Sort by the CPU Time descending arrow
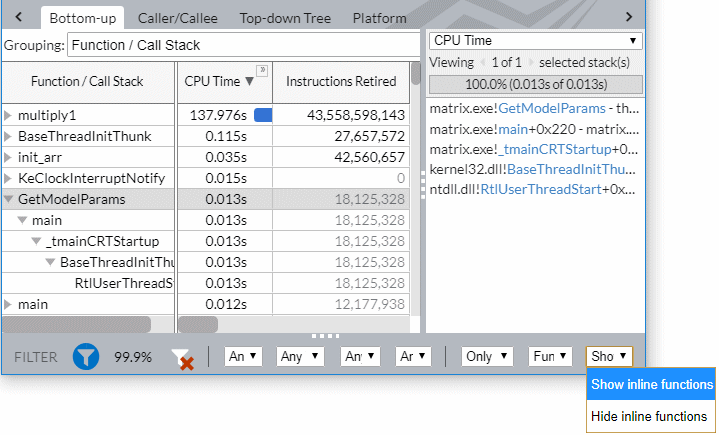This screenshot has height=435, width=719. [249, 82]
